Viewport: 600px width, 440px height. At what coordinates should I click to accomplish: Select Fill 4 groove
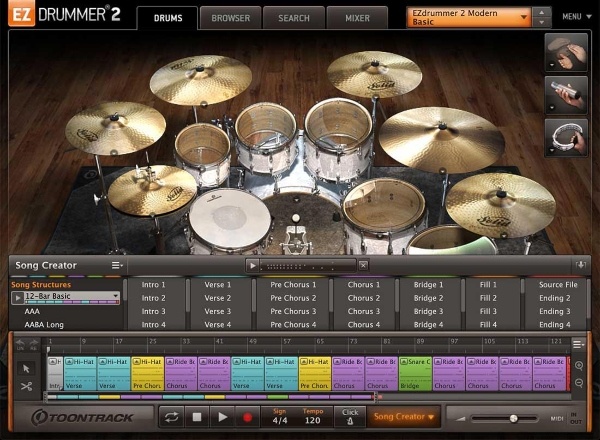(x=488, y=325)
